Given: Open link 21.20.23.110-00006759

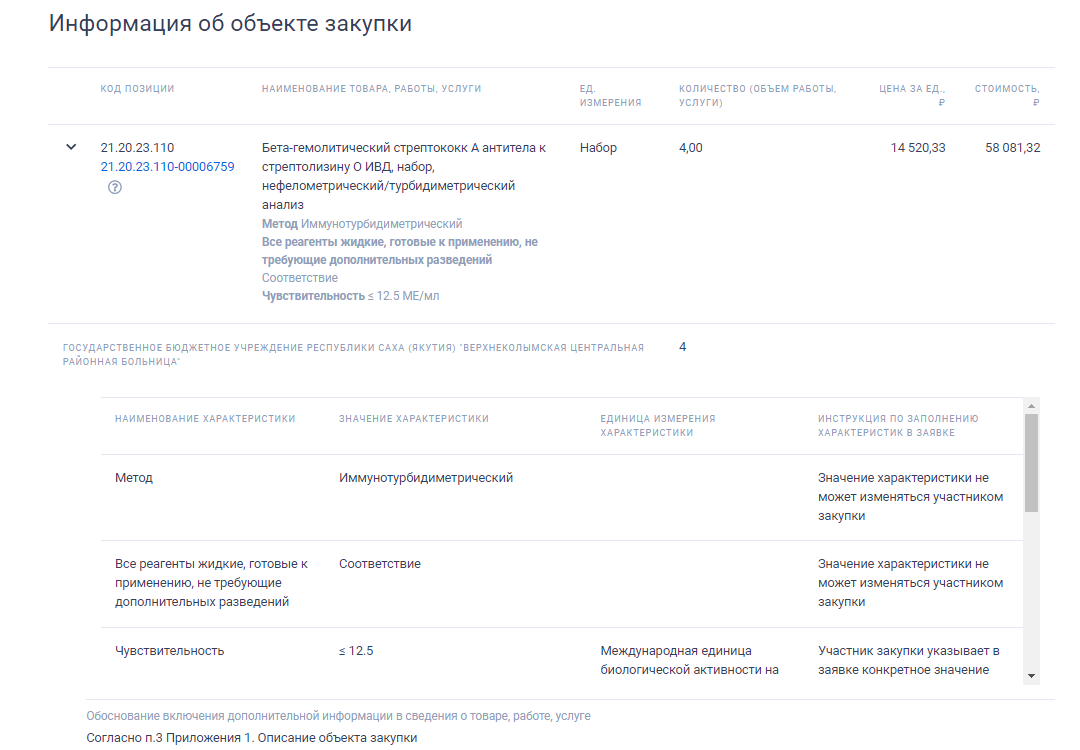Looking at the screenshot, I should point(167,167).
